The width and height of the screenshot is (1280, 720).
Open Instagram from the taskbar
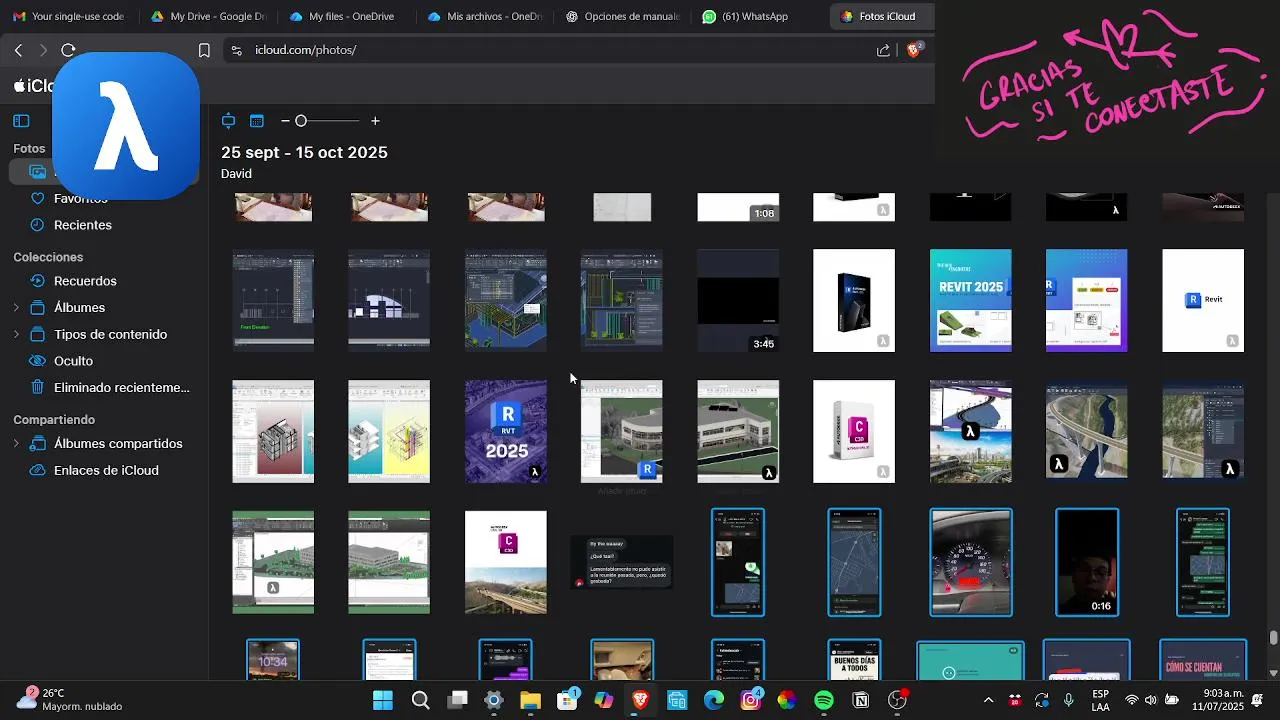click(x=751, y=700)
